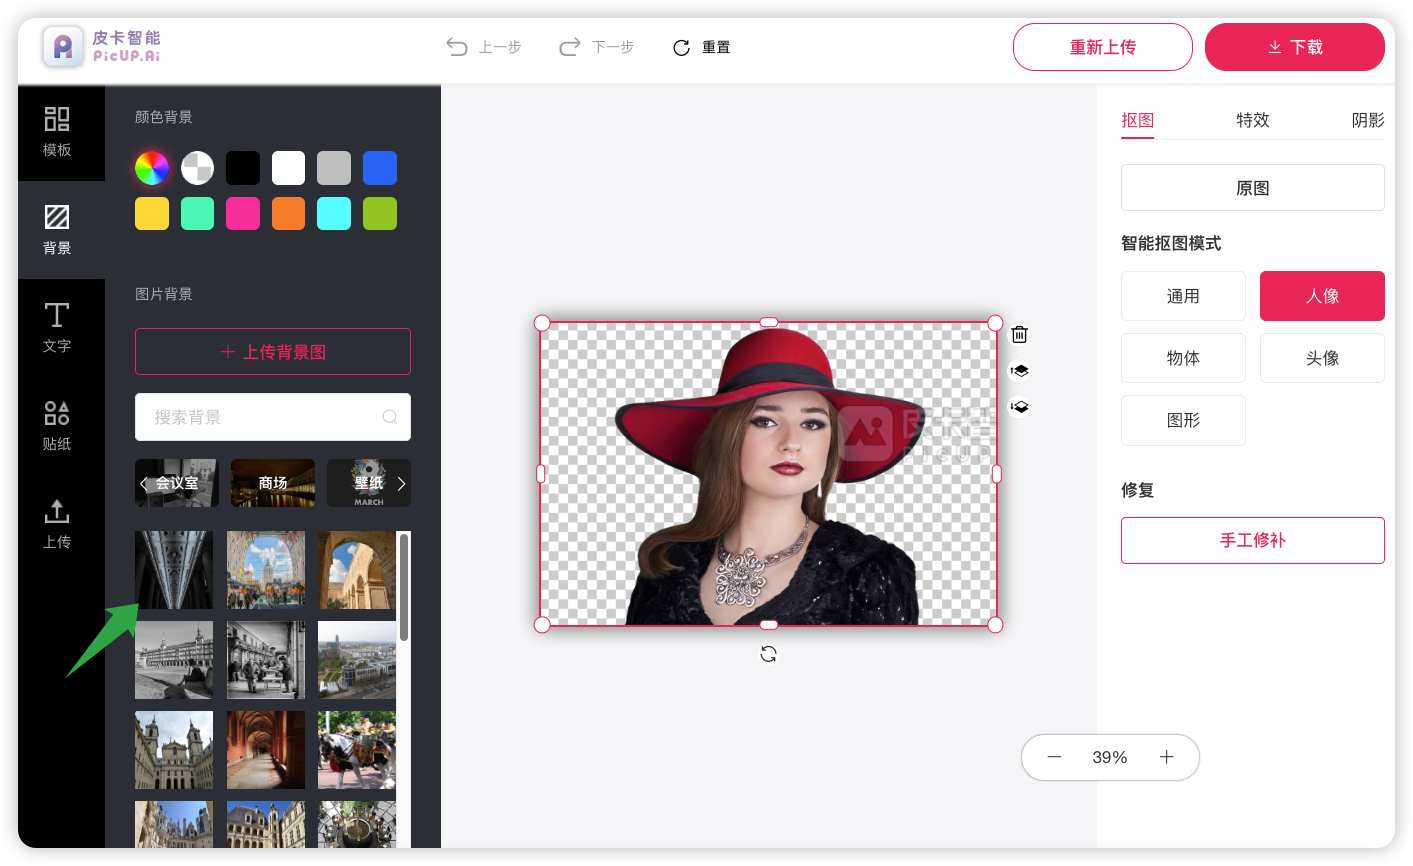The width and height of the screenshot is (1413, 866).
Task: Pick the stone arch blue sky thumbnail
Action: point(357,570)
